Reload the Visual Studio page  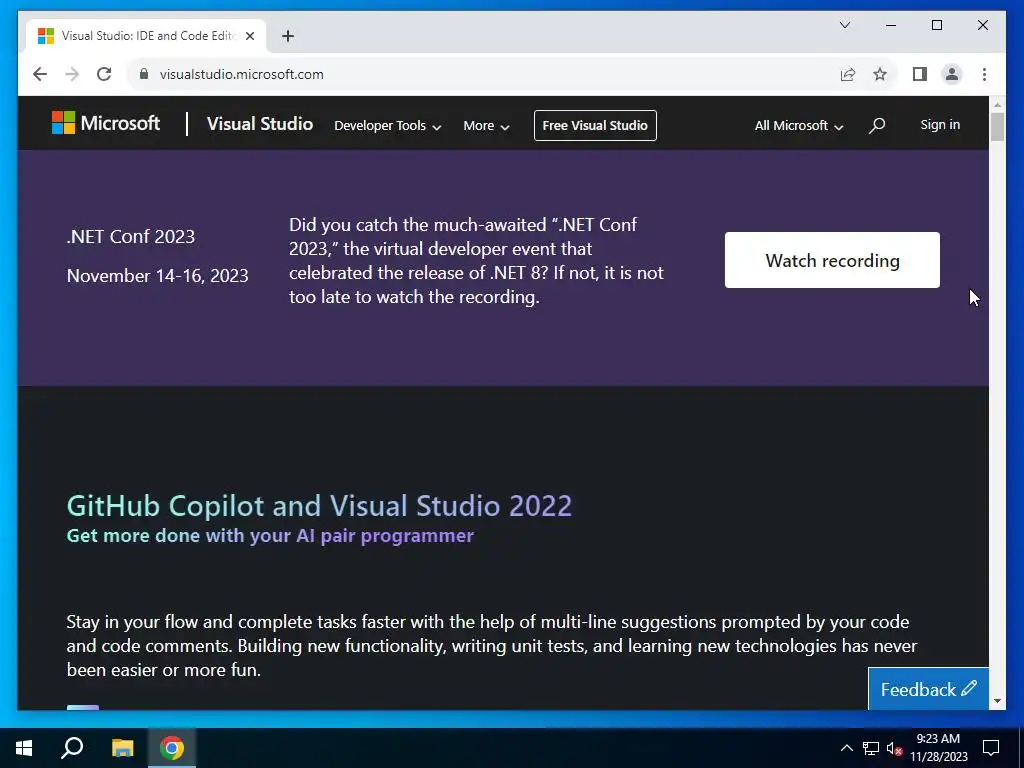pos(104,74)
